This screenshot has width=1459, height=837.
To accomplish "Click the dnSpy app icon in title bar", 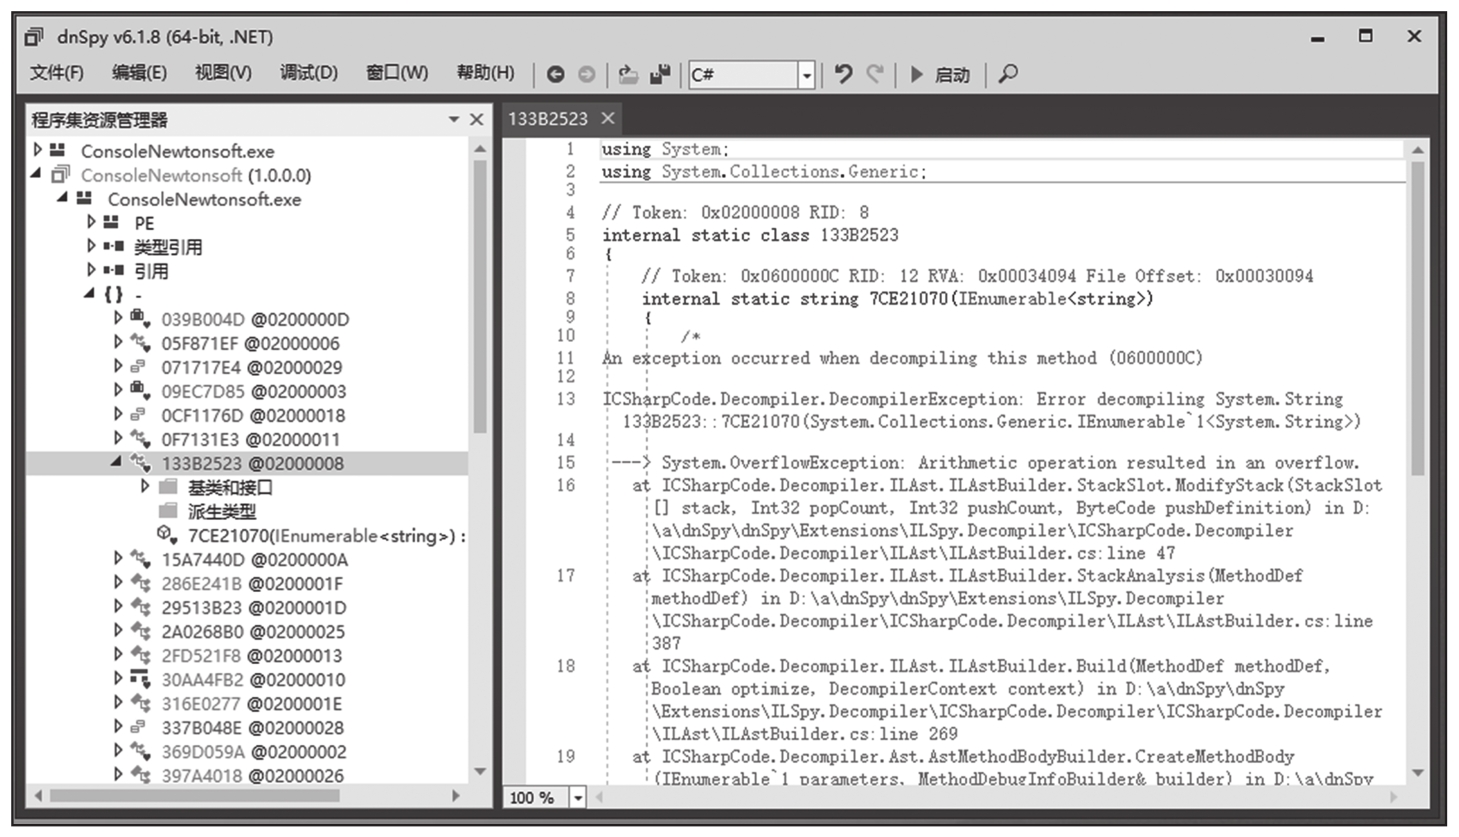I will (x=35, y=36).
